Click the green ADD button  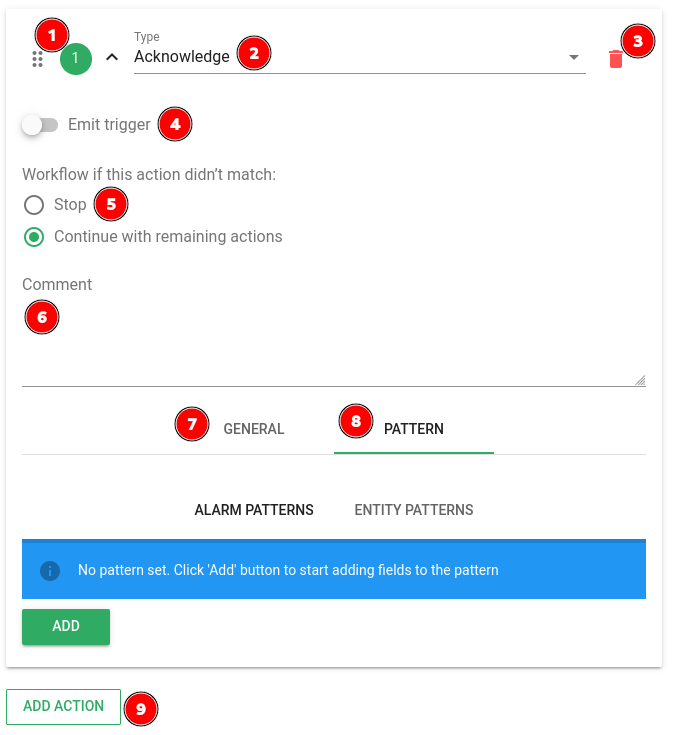pos(66,626)
